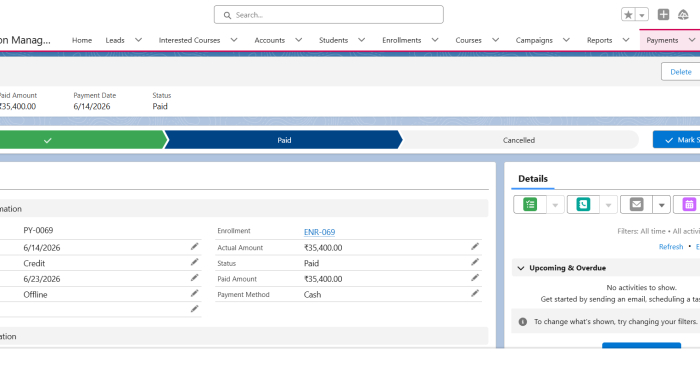700x370 pixels.
Task: Open dropdown next to Log a Call icon
Action: pos(608,205)
